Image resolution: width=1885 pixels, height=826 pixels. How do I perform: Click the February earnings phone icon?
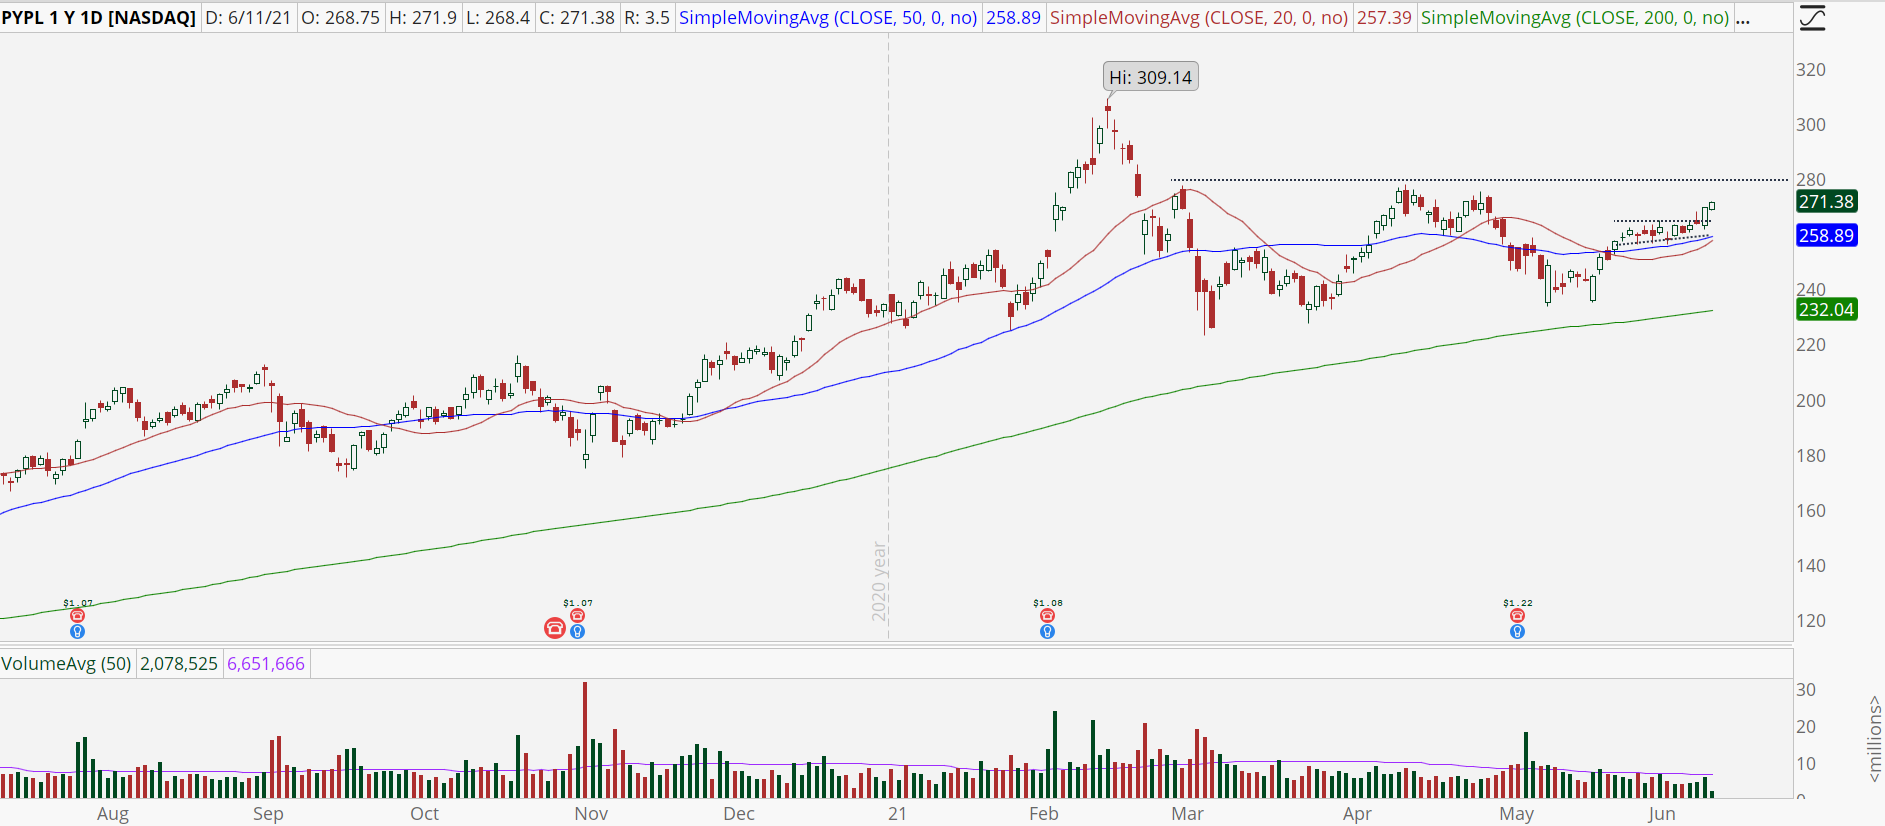point(1048,616)
